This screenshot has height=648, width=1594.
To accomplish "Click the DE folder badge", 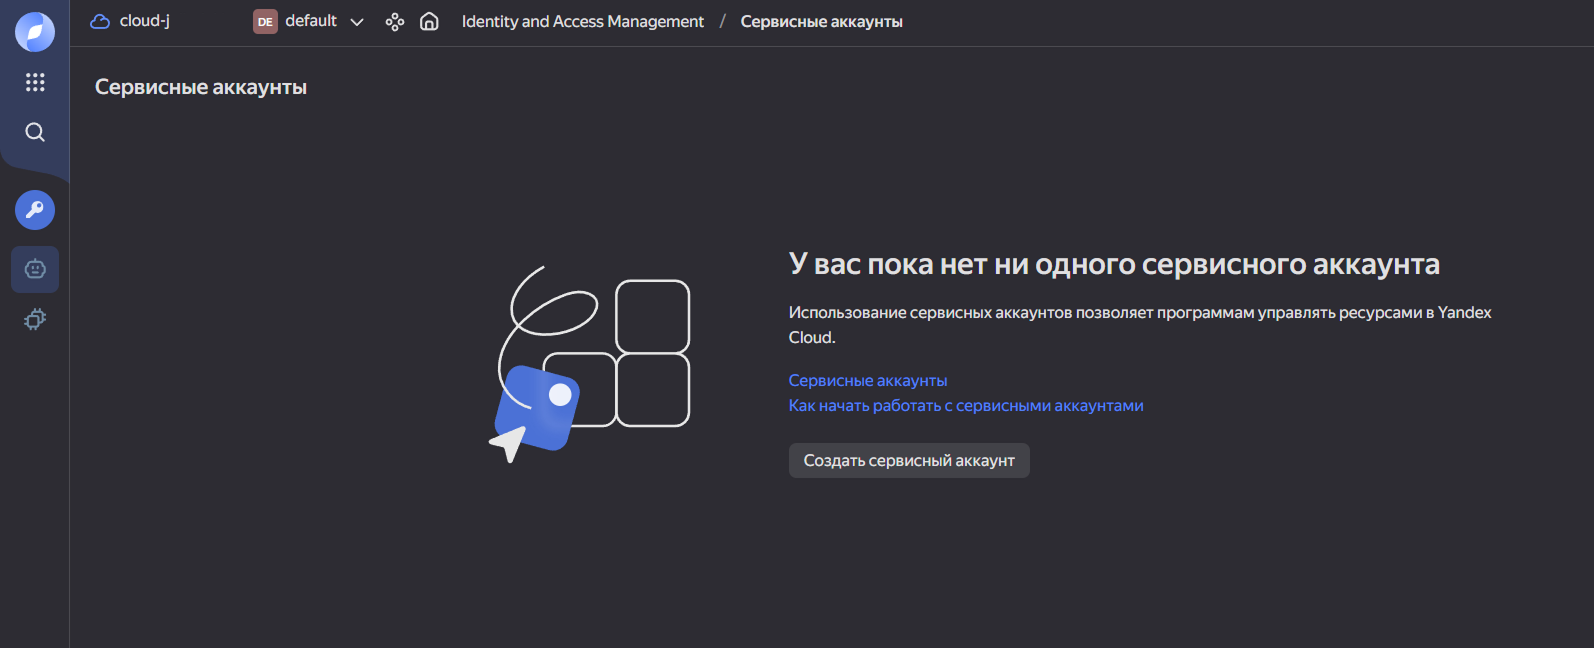I will coord(265,21).
